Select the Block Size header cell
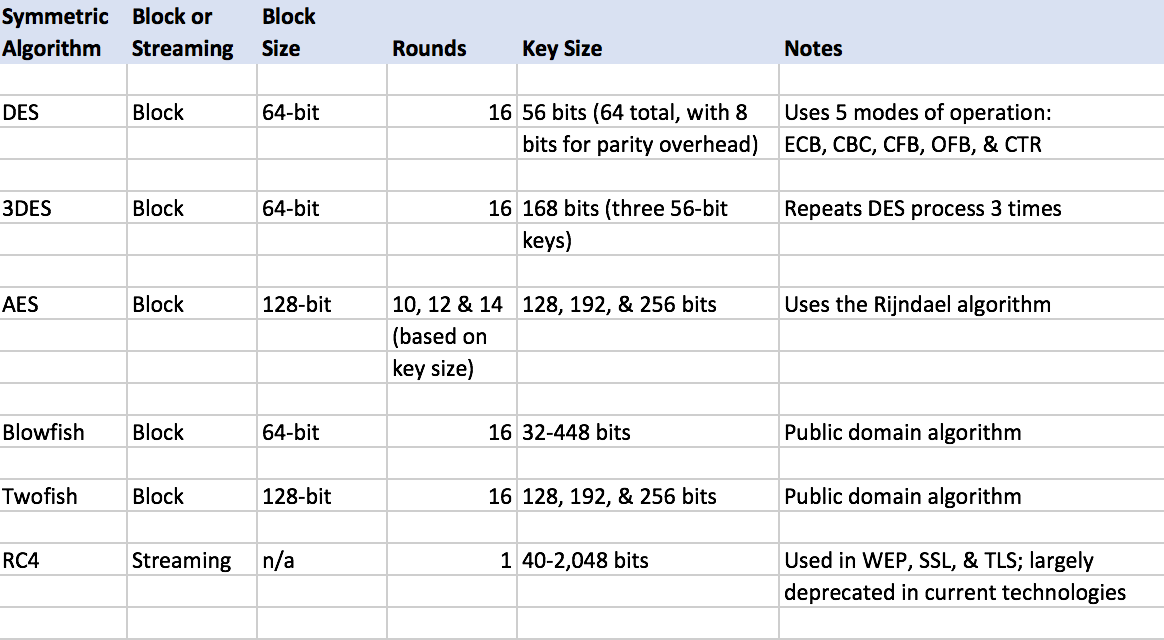The width and height of the screenshot is (1164, 640). (x=288, y=32)
